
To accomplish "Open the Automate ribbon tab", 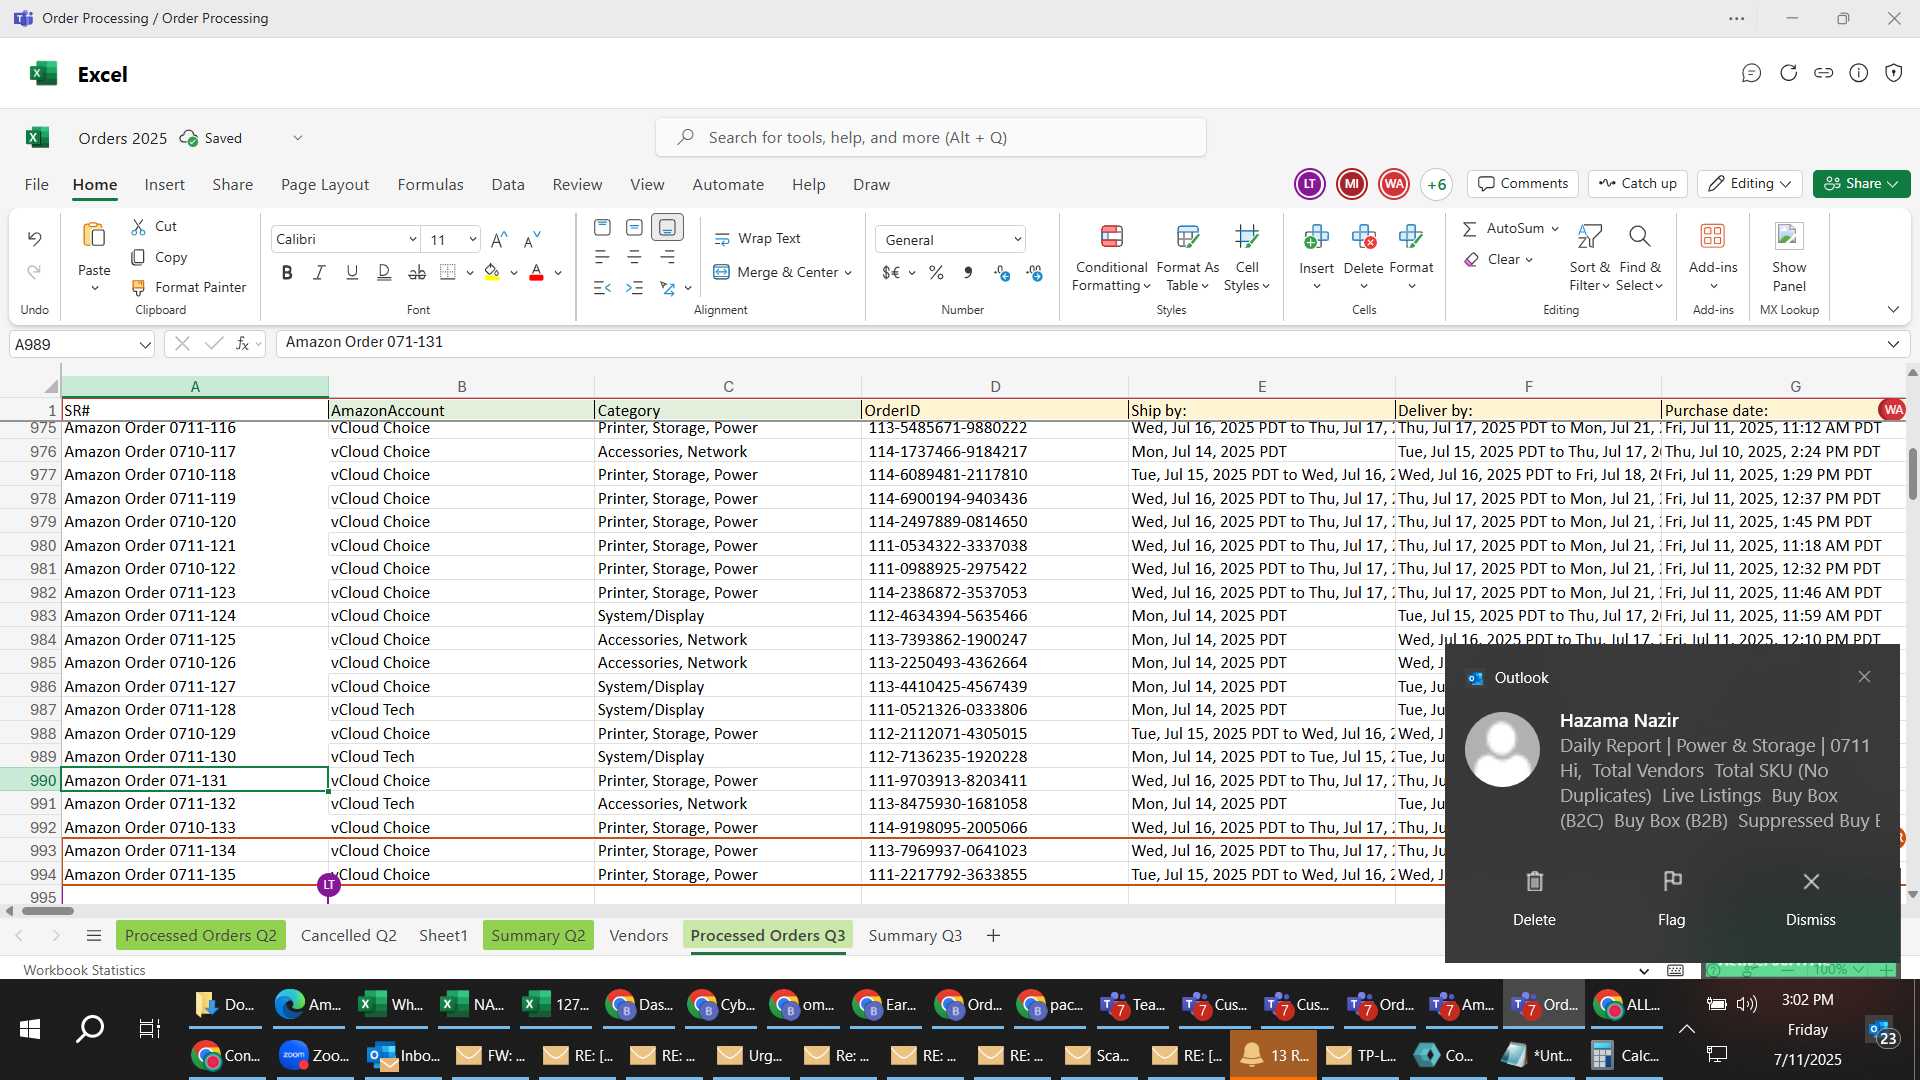I will click(728, 185).
